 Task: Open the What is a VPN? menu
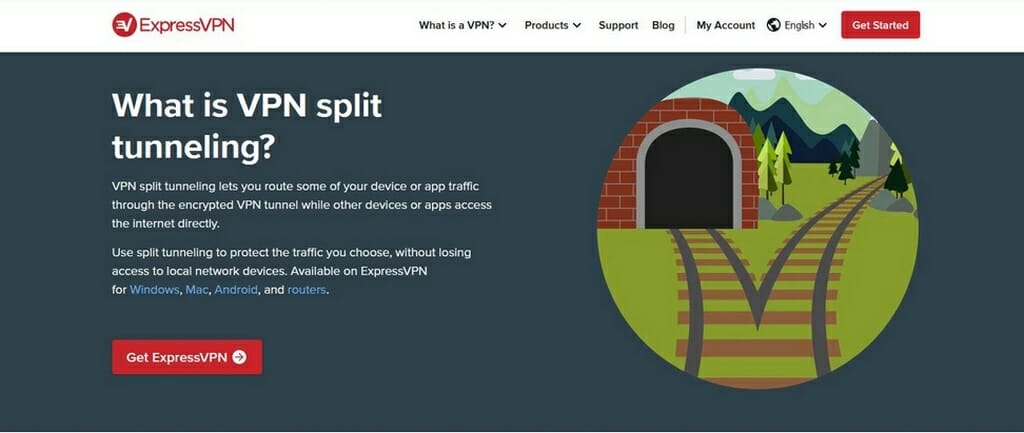(x=463, y=25)
